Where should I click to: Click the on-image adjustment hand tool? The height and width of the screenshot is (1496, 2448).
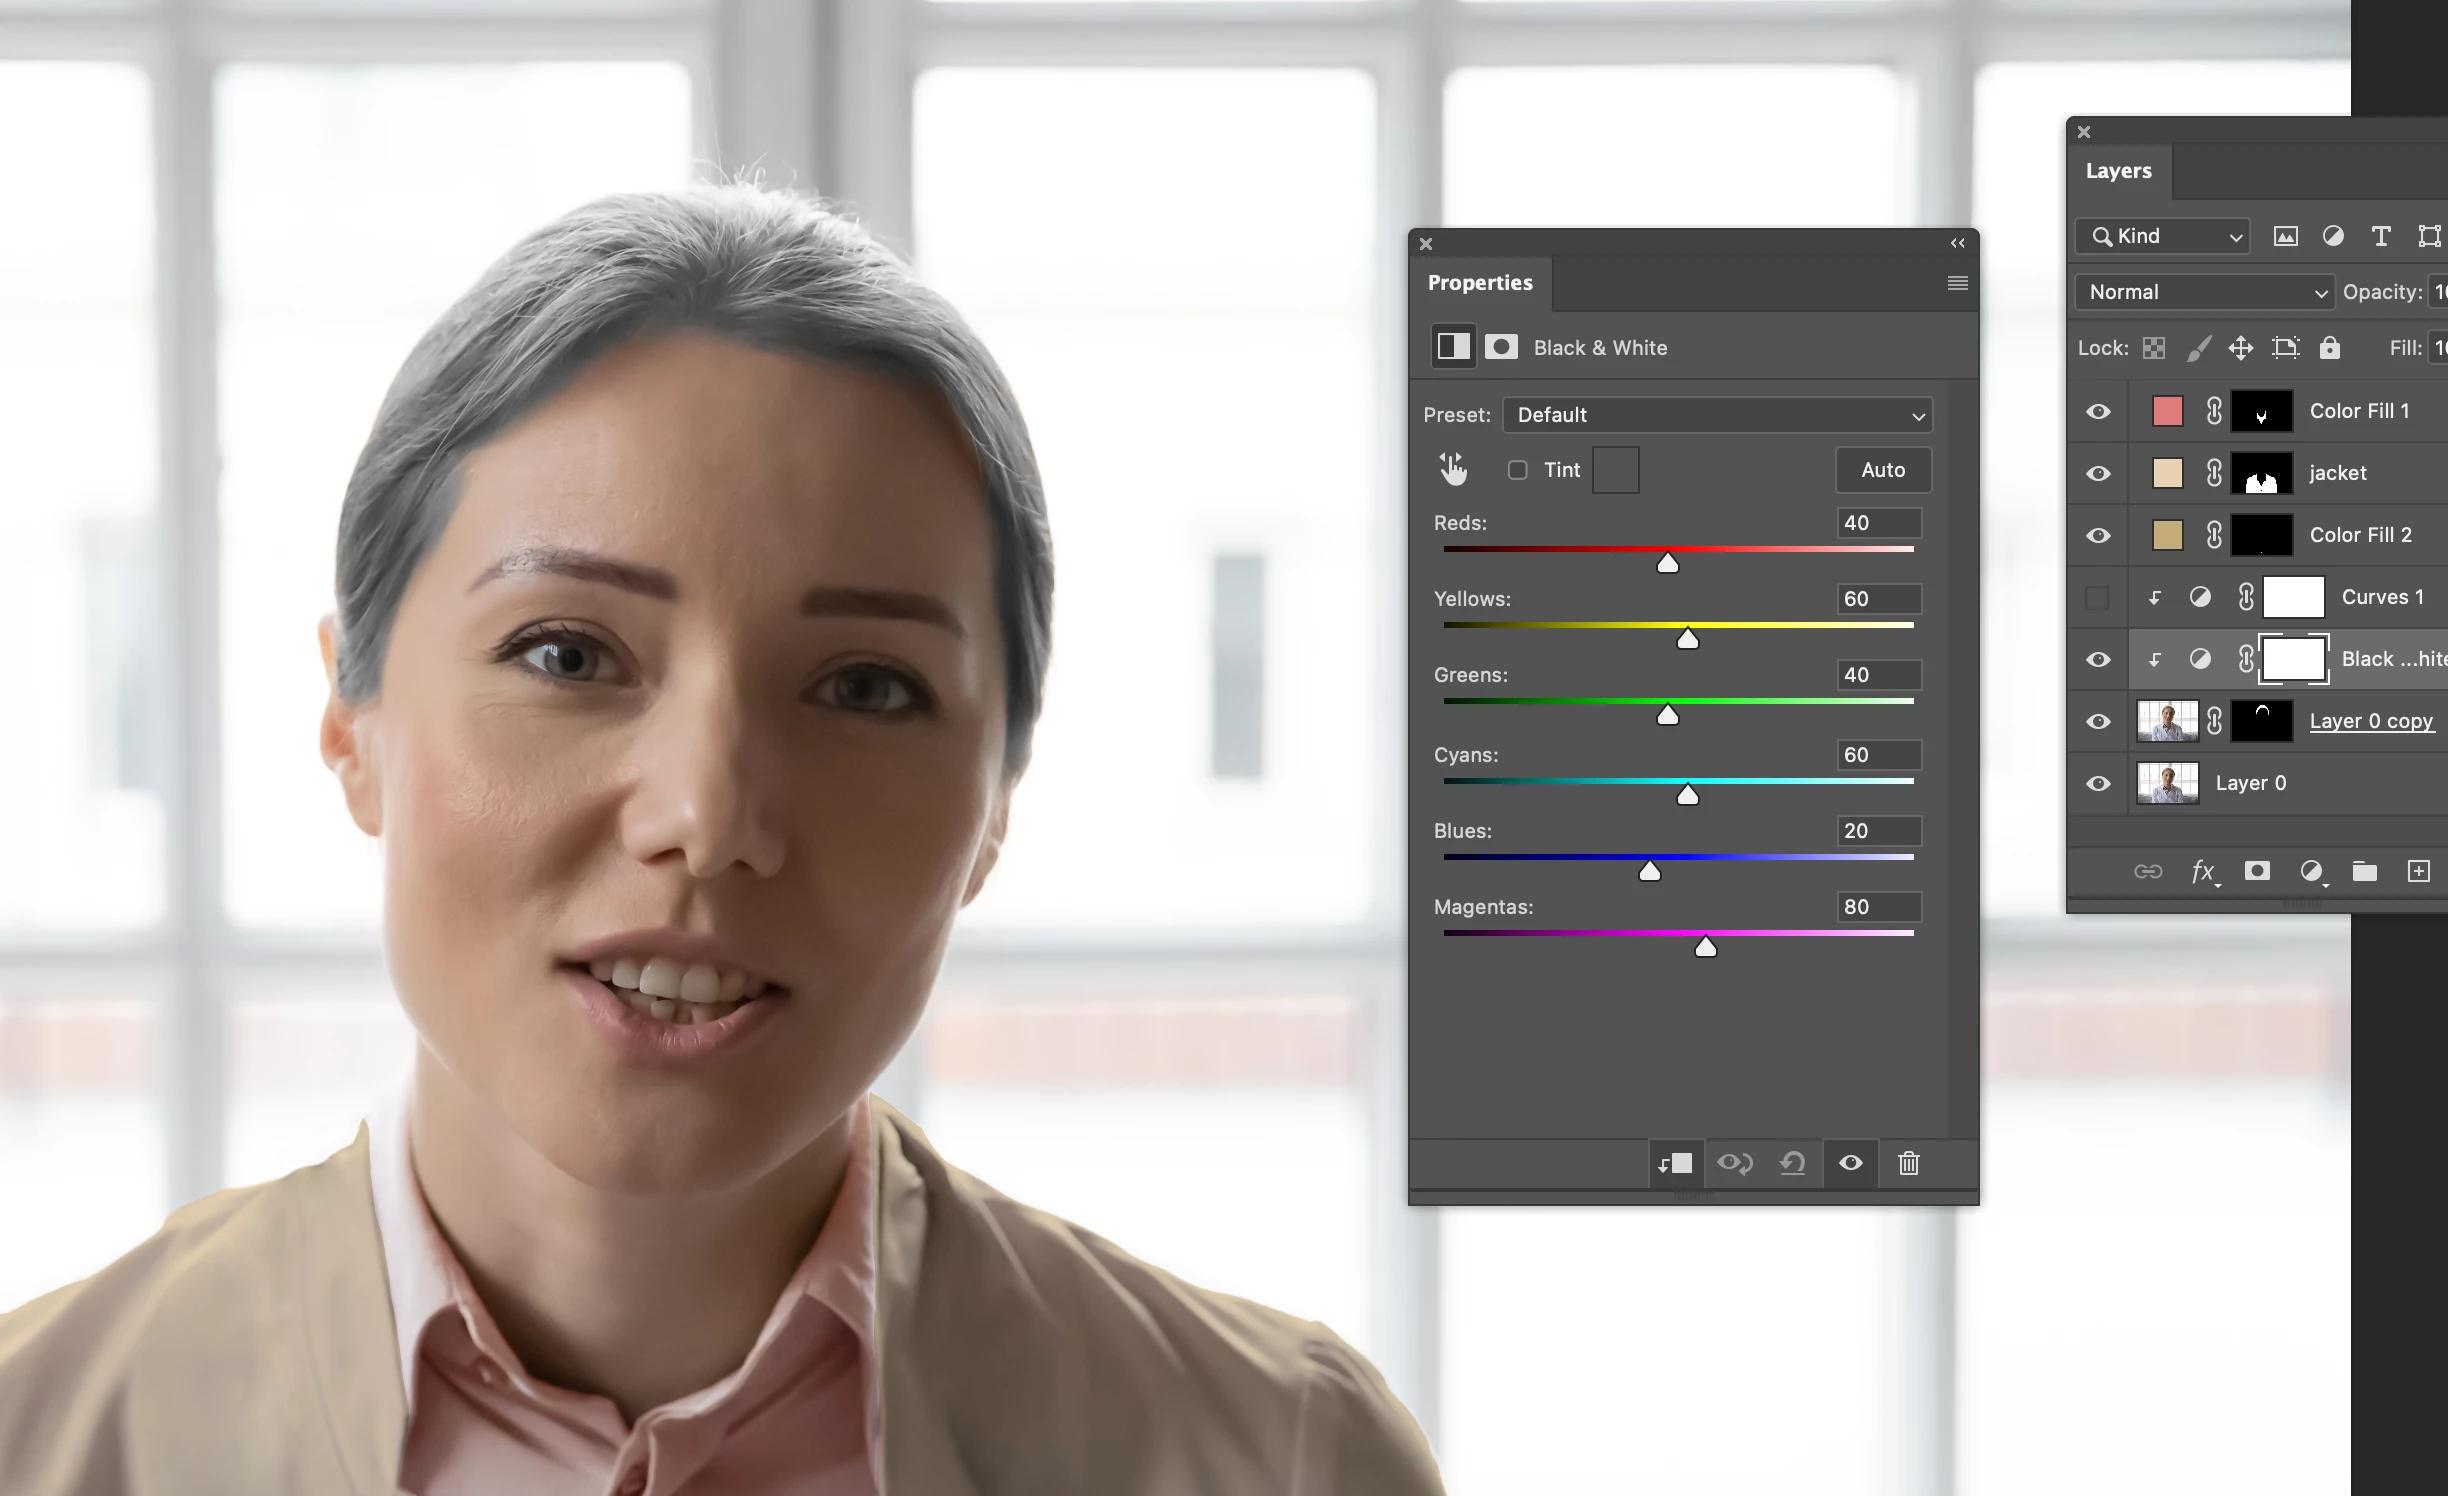click(x=1453, y=469)
